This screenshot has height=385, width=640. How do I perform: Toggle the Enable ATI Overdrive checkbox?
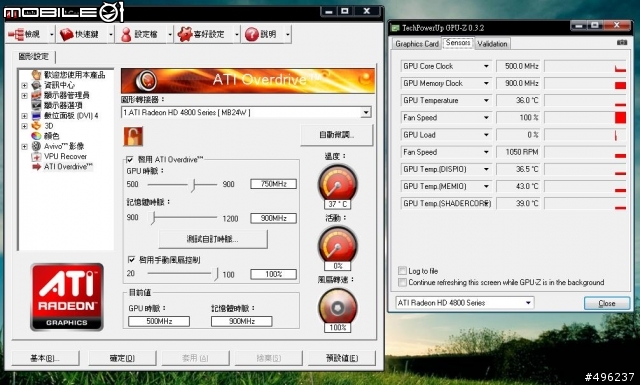click(x=130, y=159)
